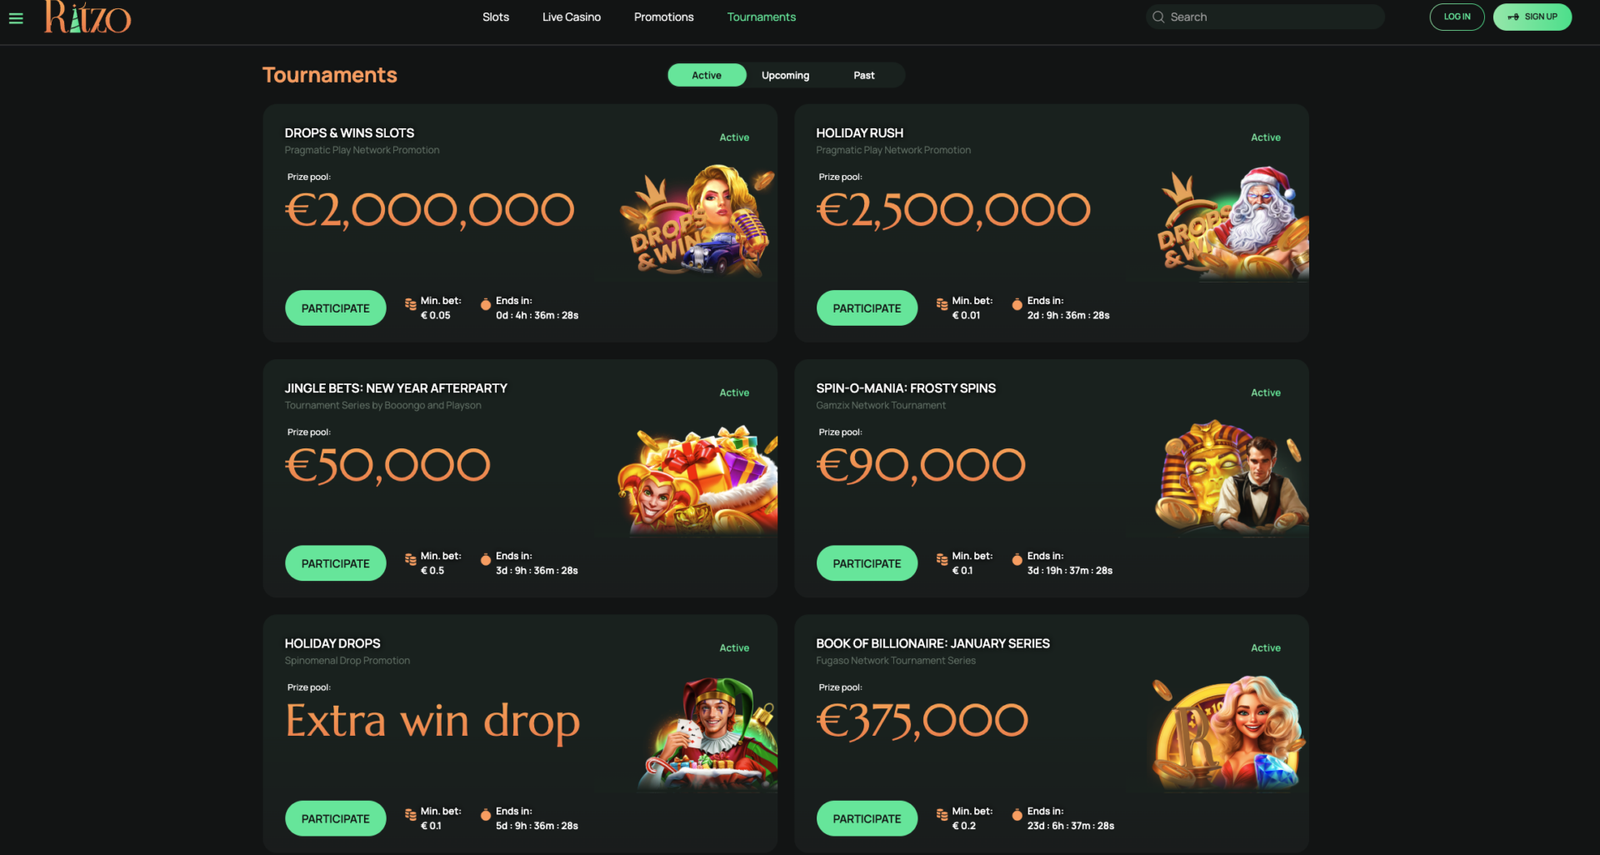
Task: Click the Drops & Wins Slots artwork
Action: (698, 221)
